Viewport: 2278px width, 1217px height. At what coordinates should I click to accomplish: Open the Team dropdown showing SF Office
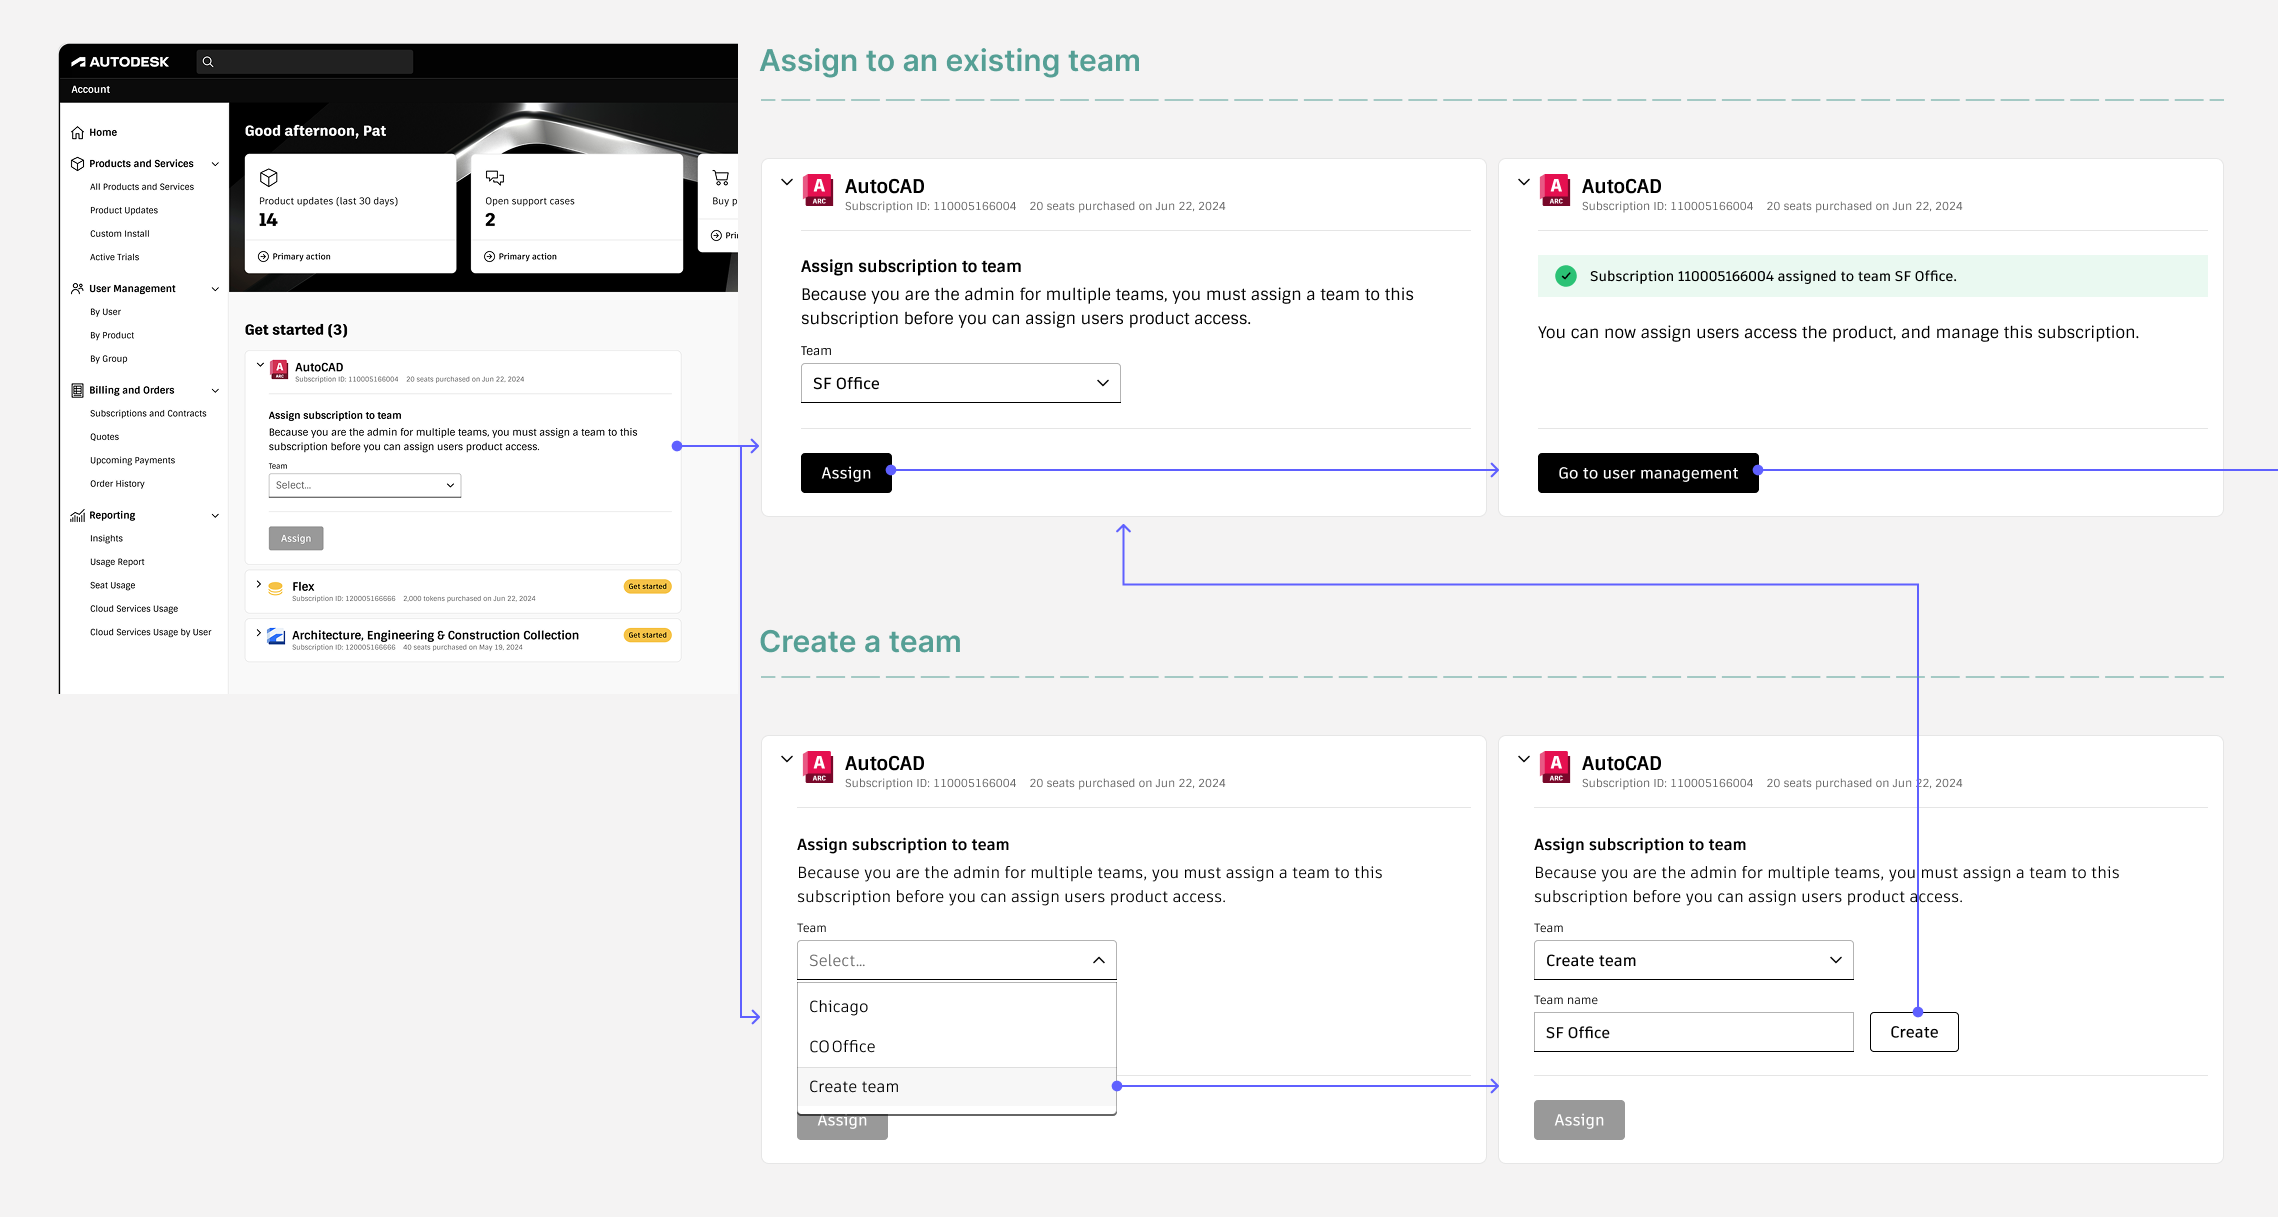(x=961, y=384)
